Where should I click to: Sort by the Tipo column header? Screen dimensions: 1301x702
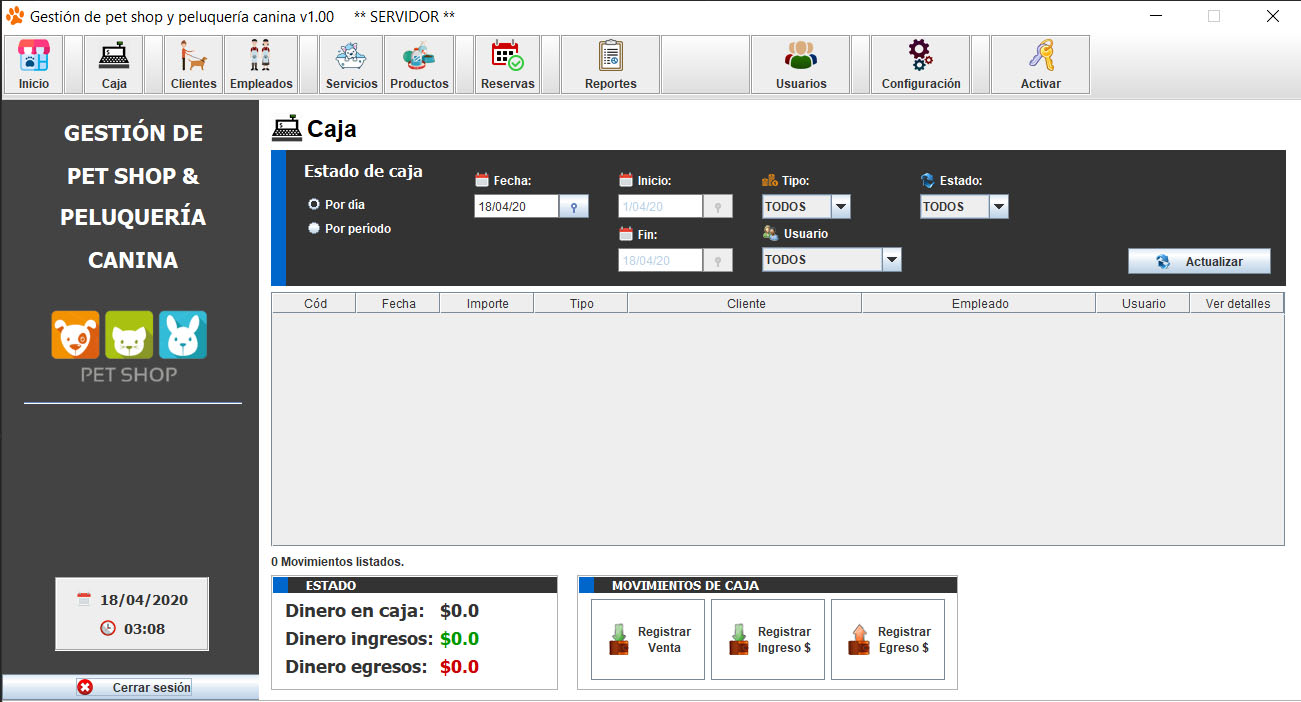pyautogui.click(x=581, y=303)
